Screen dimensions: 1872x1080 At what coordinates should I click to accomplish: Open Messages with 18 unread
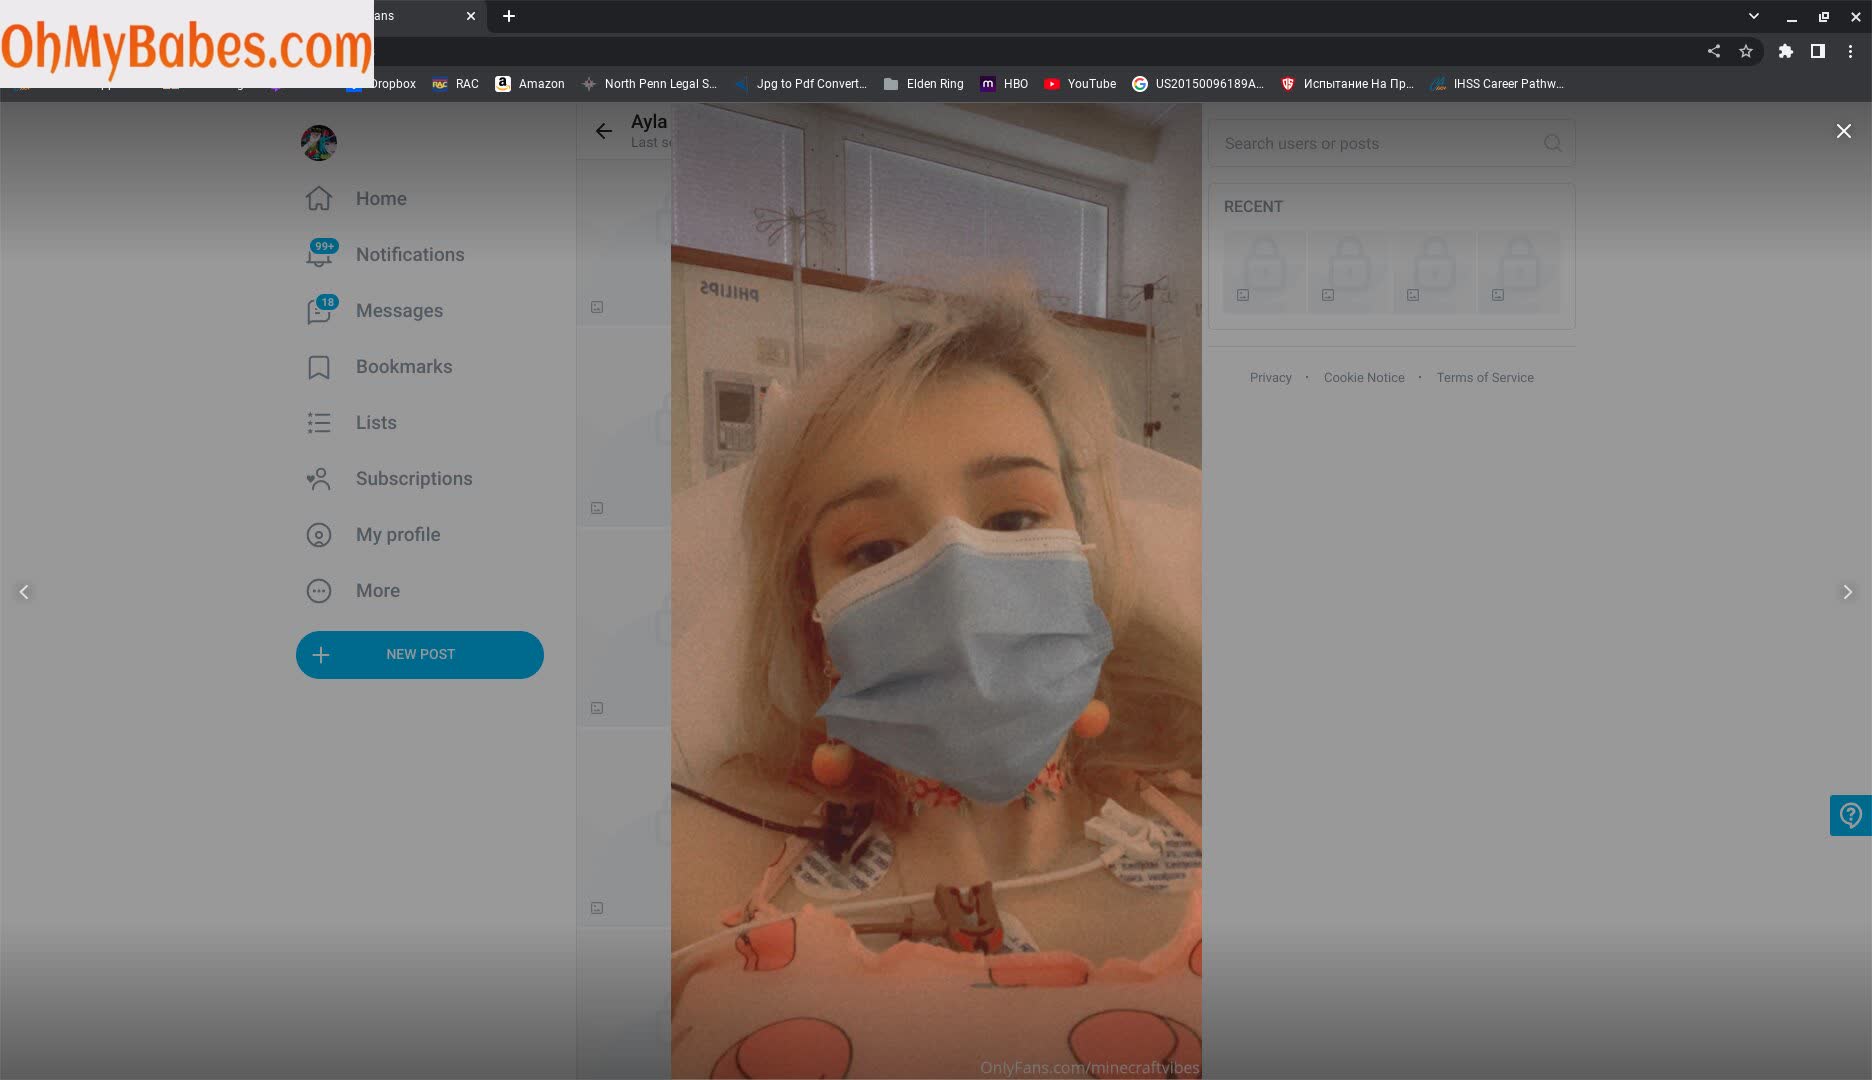point(374,311)
